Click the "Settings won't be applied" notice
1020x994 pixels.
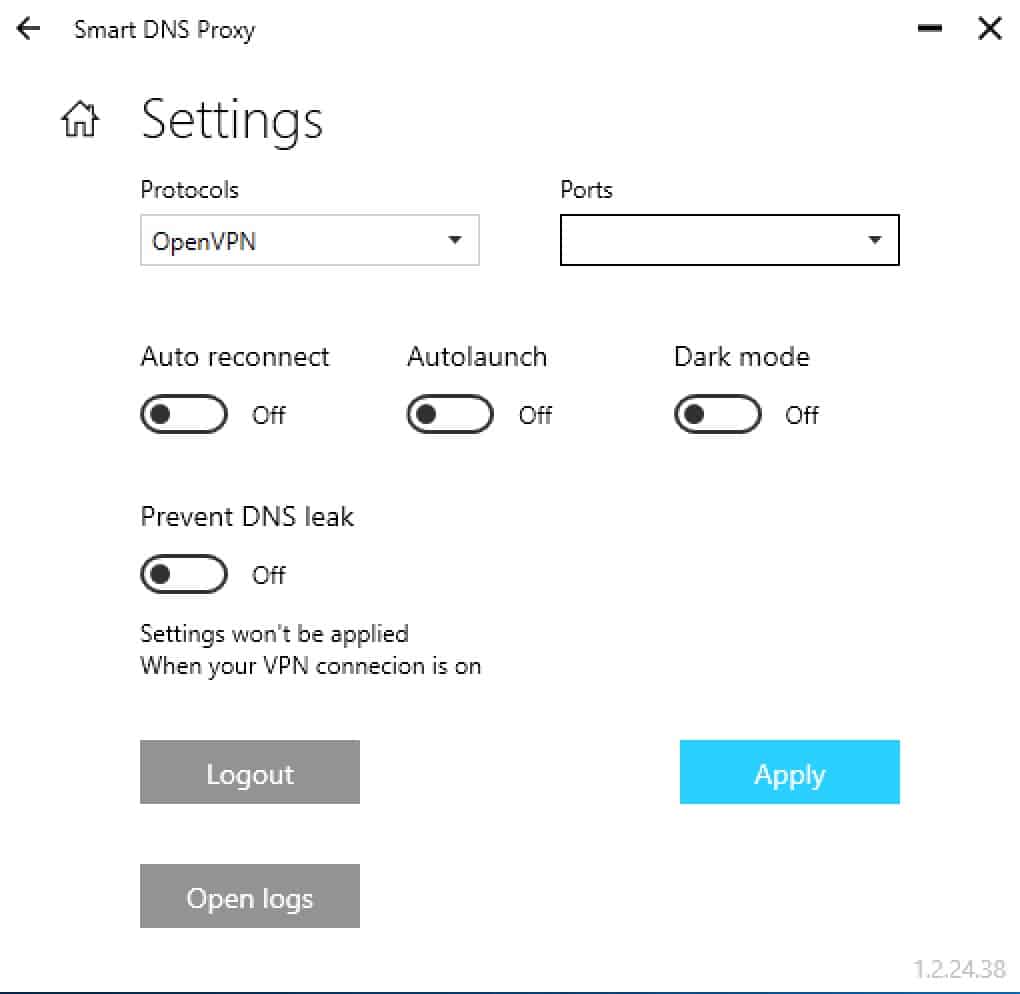(275, 634)
